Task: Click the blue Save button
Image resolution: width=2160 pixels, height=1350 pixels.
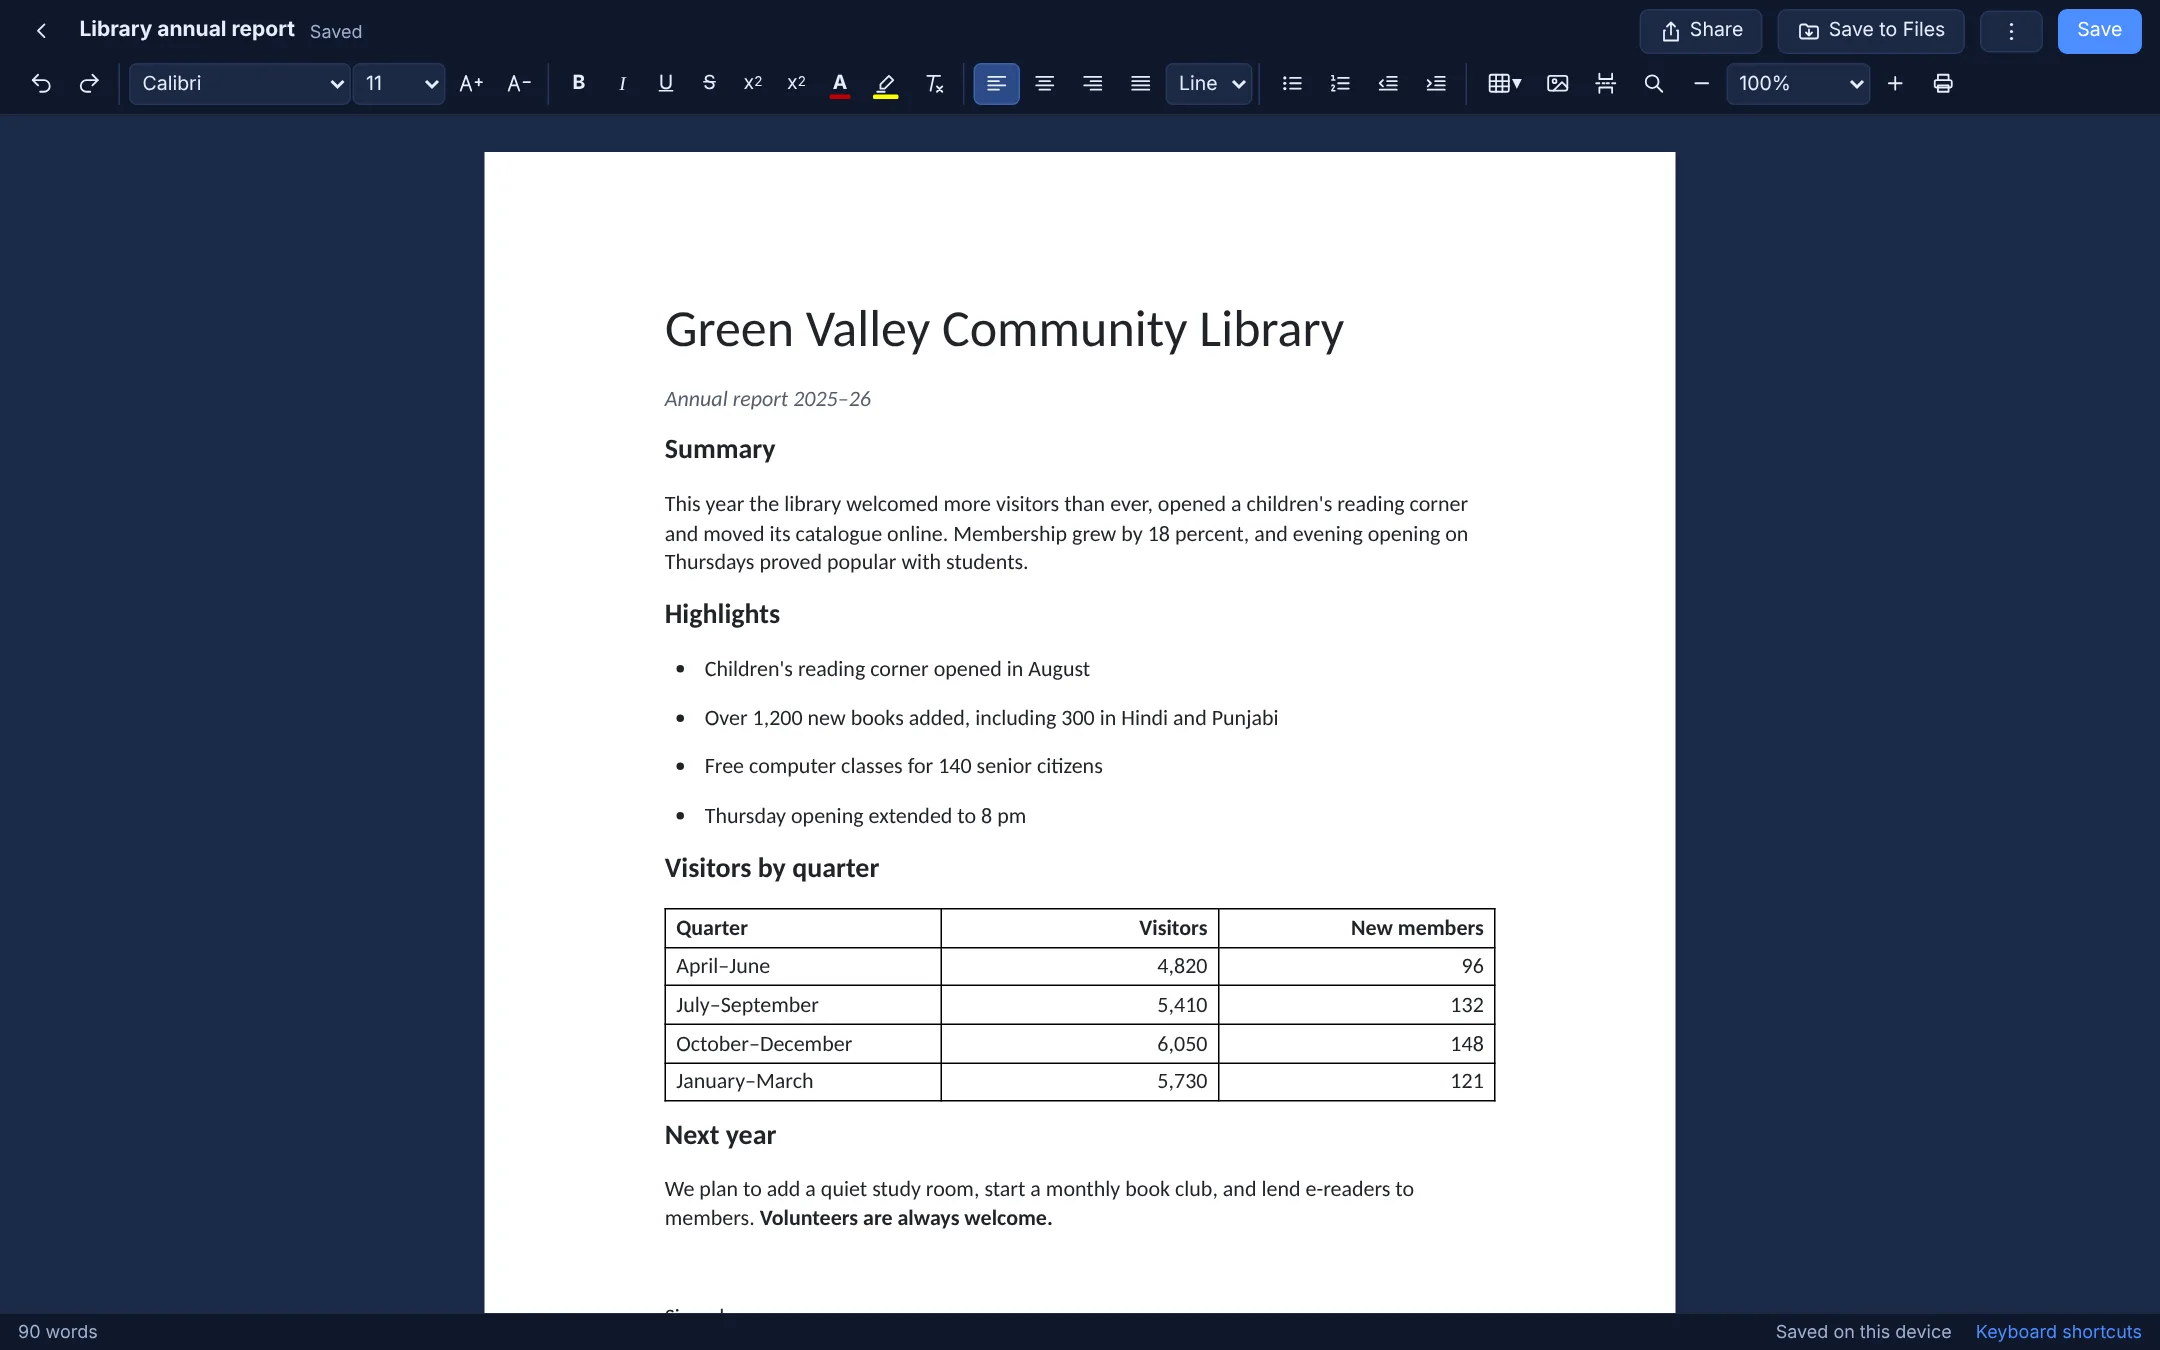Action: point(2099,31)
